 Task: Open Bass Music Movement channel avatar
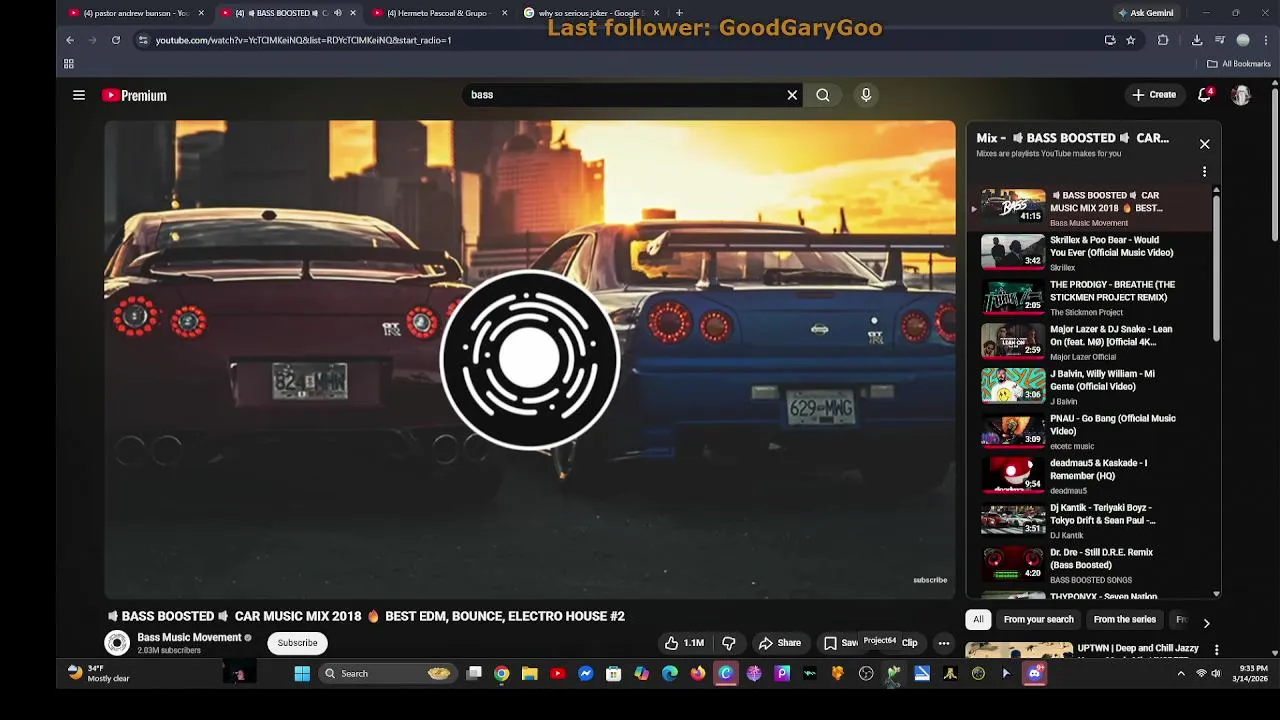[118, 643]
